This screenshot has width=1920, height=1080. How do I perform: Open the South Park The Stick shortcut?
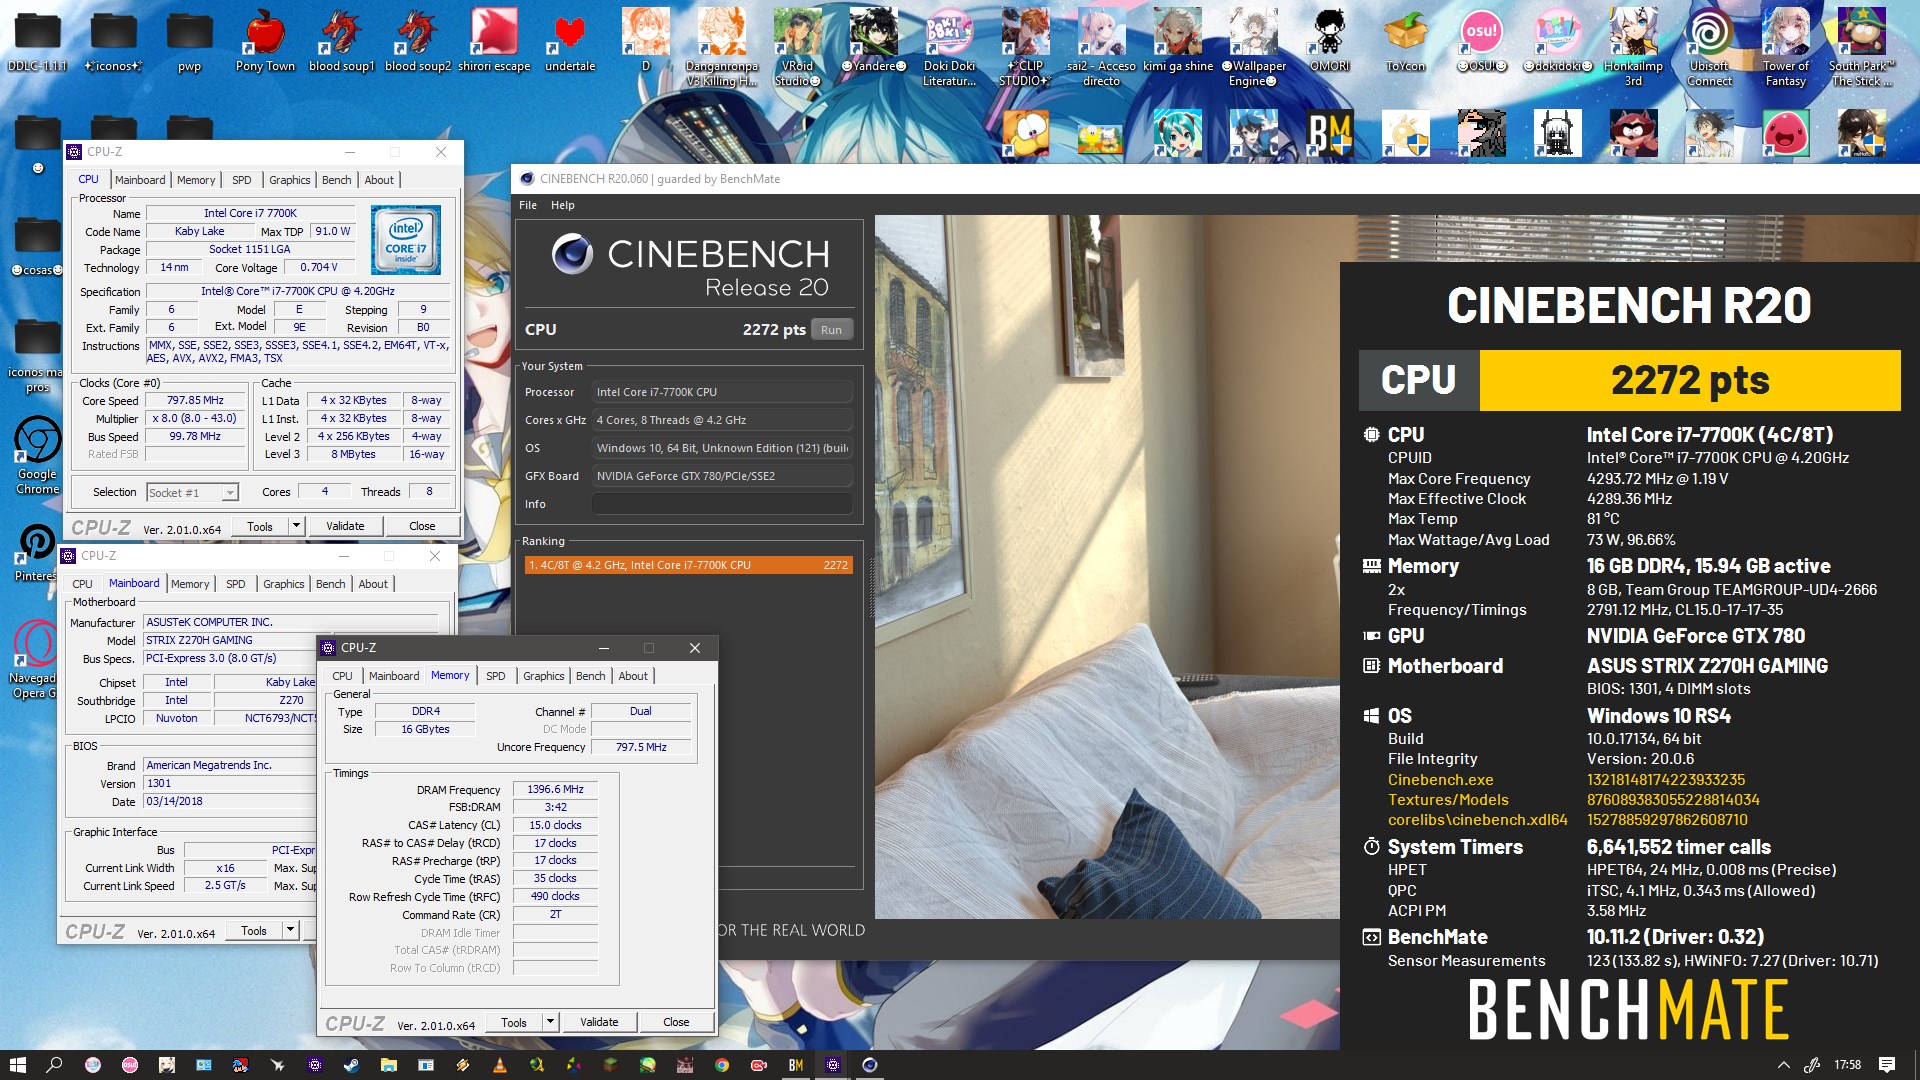(x=1861, y=47)
